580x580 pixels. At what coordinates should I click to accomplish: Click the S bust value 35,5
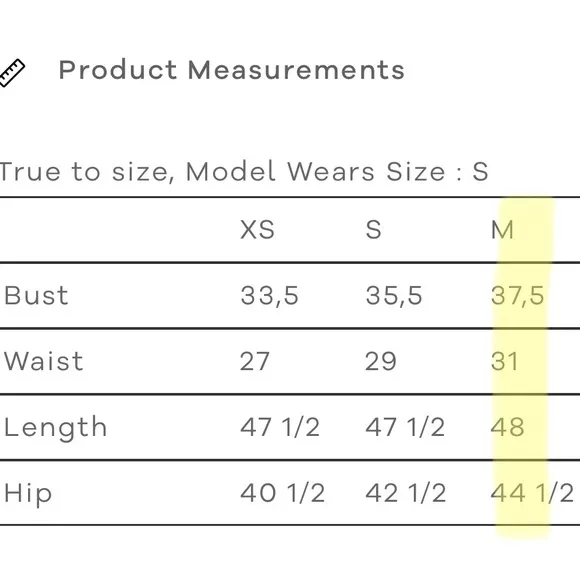(394, 296)
